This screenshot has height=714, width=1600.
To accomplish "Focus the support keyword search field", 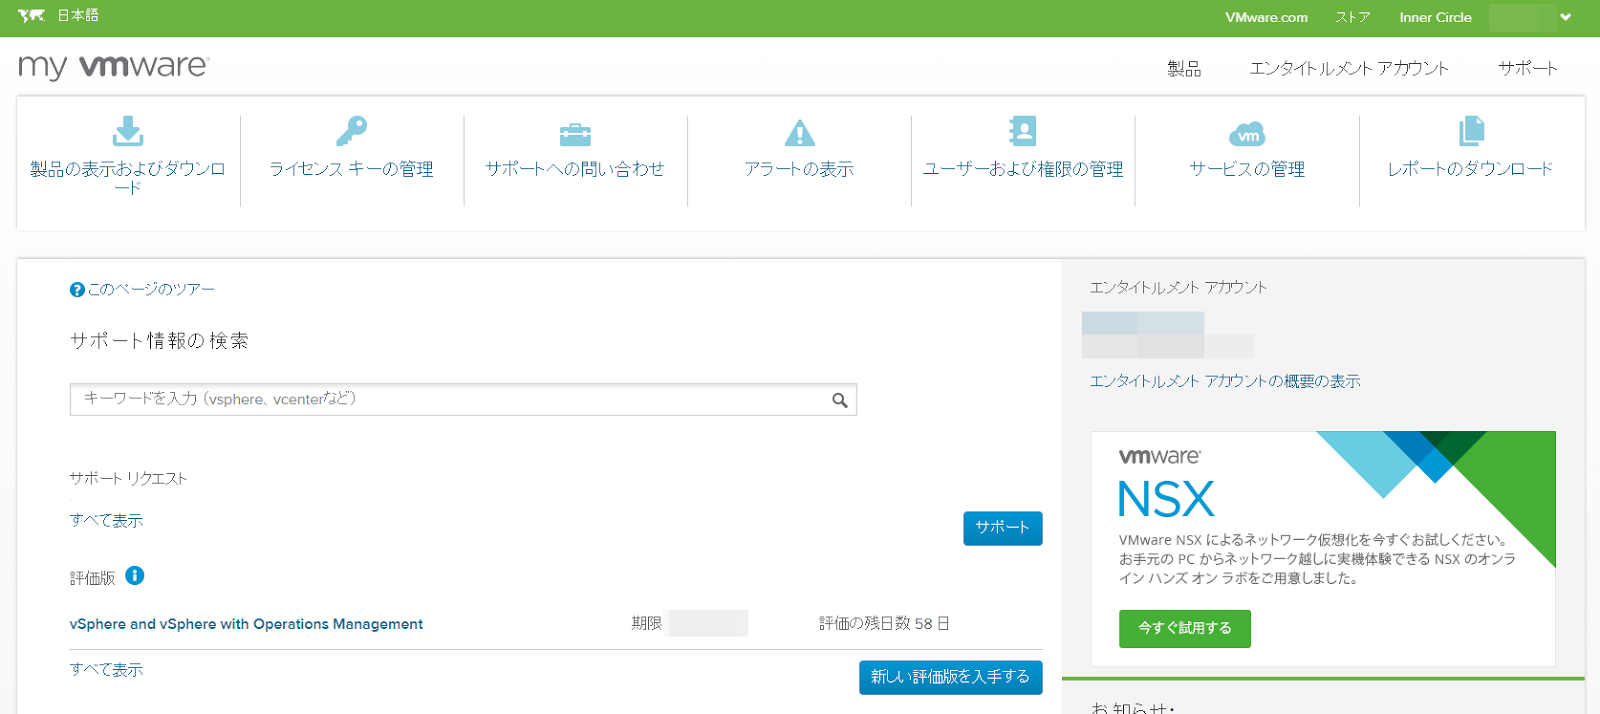I will pos(463,399).
